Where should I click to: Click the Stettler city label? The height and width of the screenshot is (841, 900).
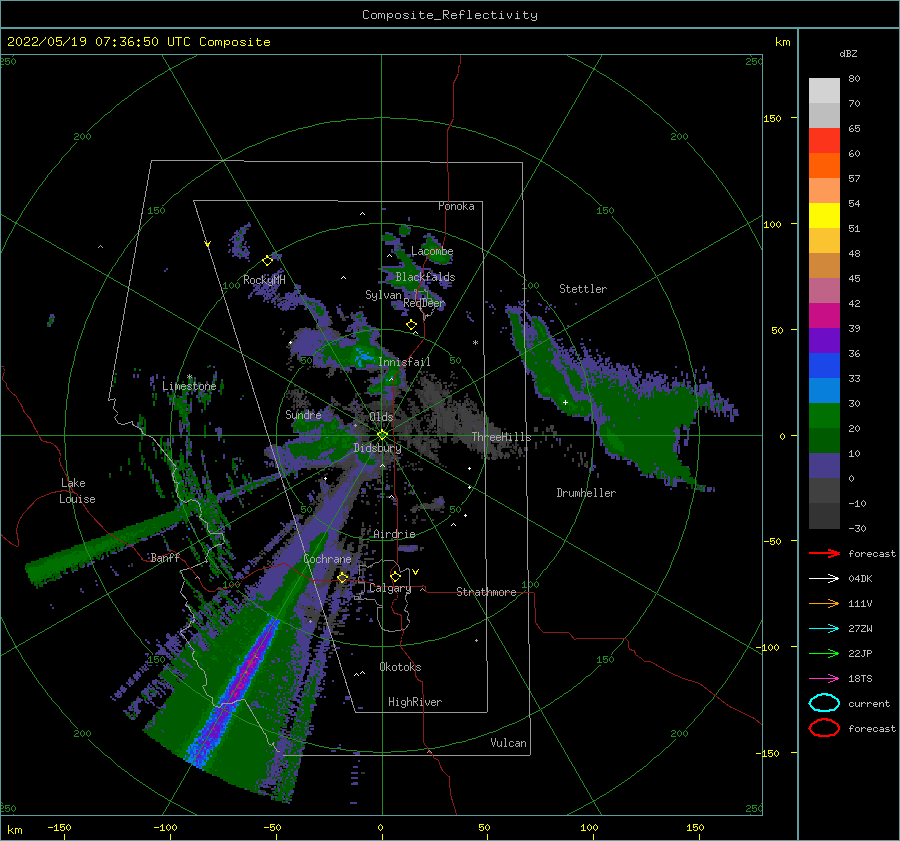[x=583, y=289]
